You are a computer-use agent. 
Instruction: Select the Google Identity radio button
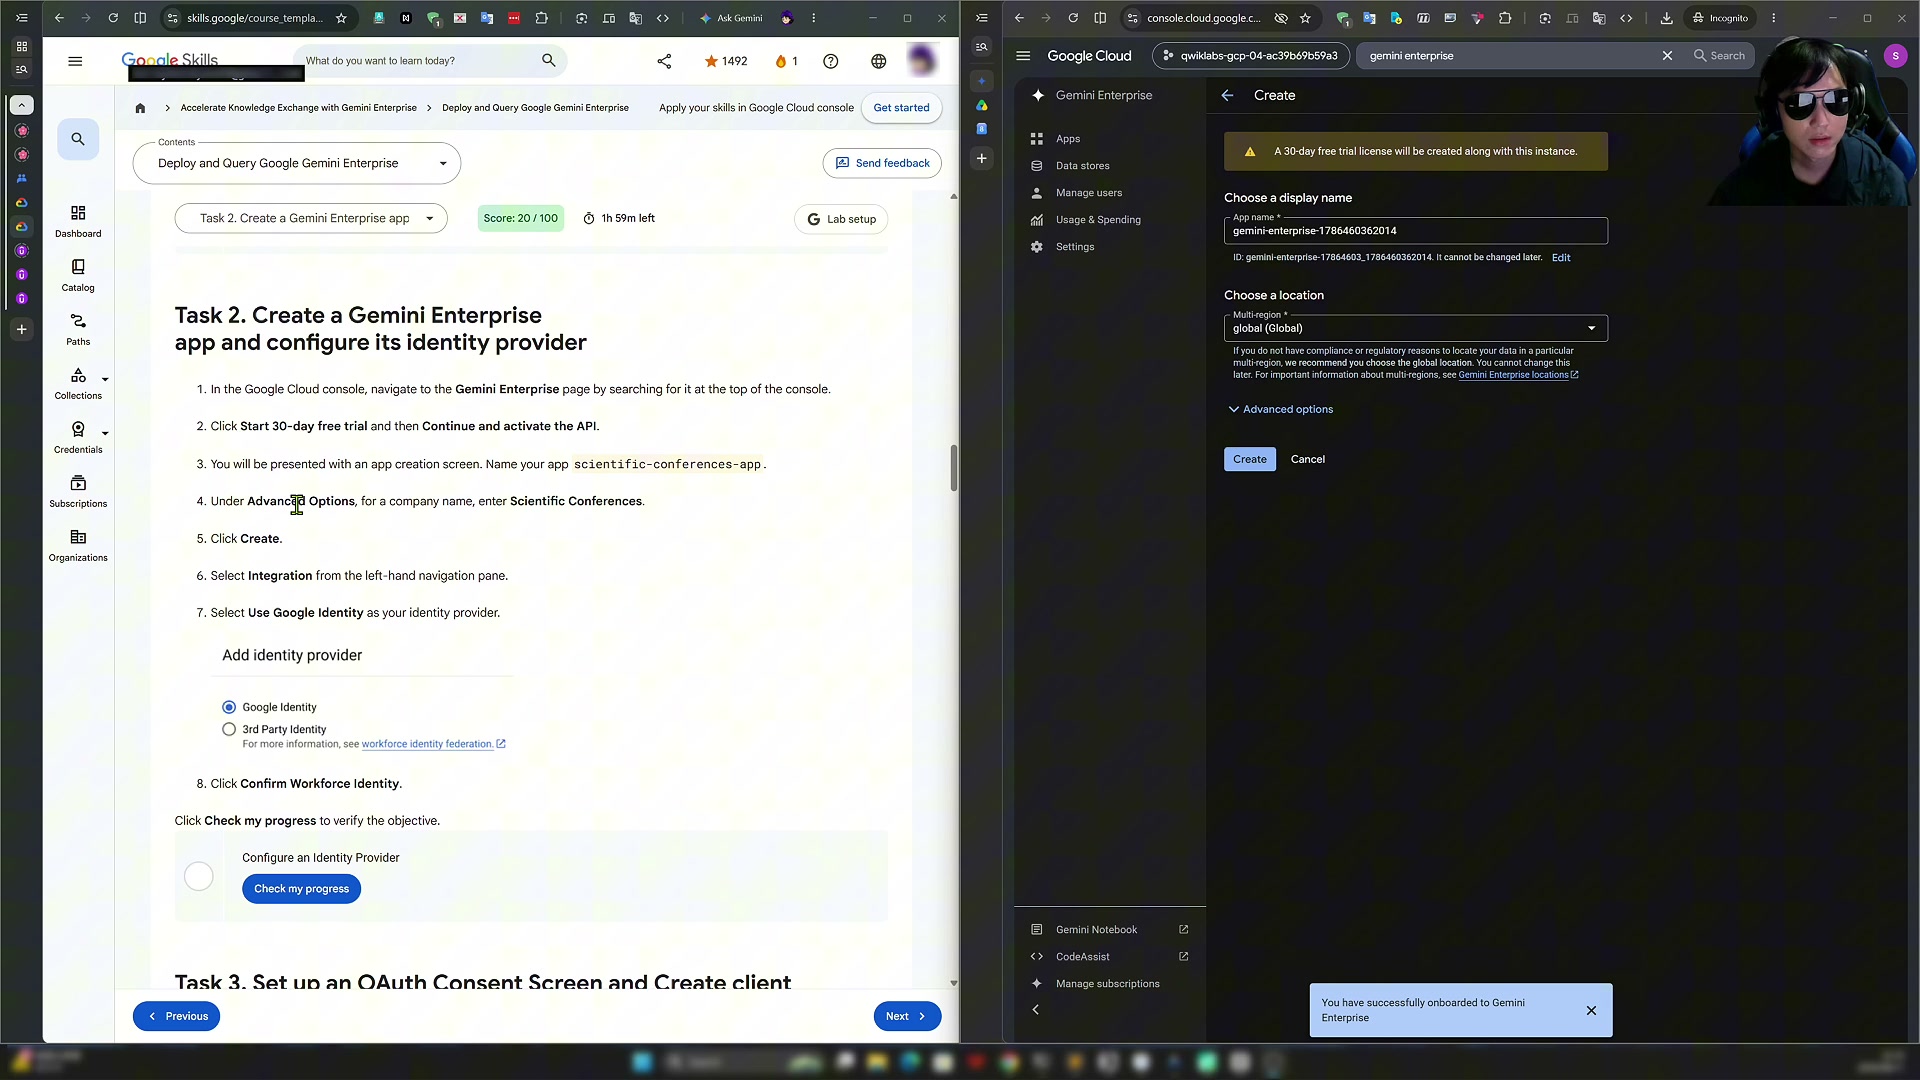[229, 707]
